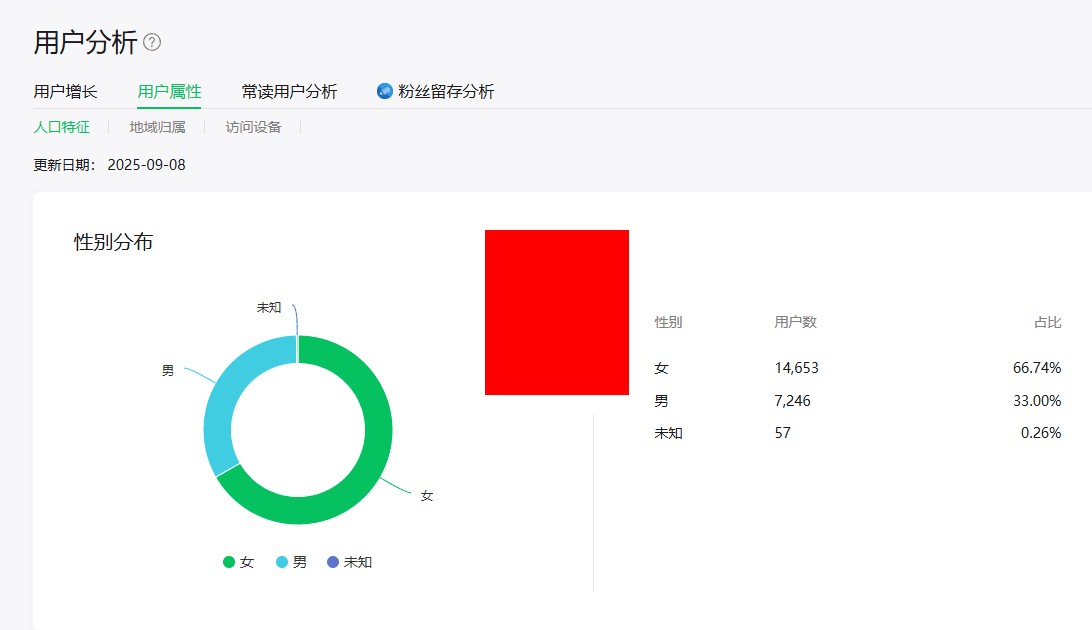Viewport: 1092px width, 630px height.
Task: Click the 女 row in gender table
Action: point(661,368)
